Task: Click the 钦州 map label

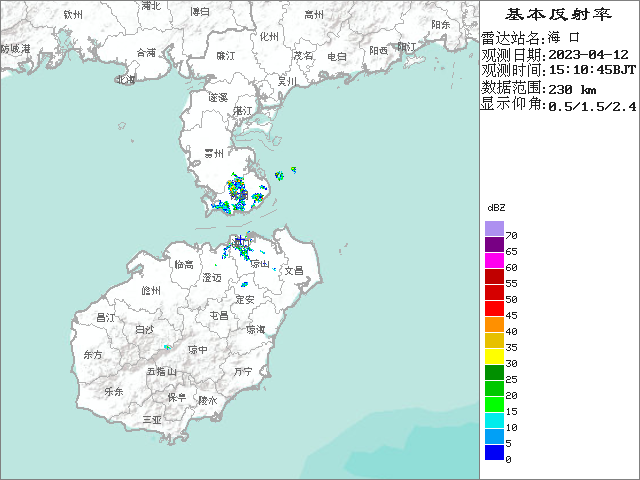Action: [x=73, y=15]
